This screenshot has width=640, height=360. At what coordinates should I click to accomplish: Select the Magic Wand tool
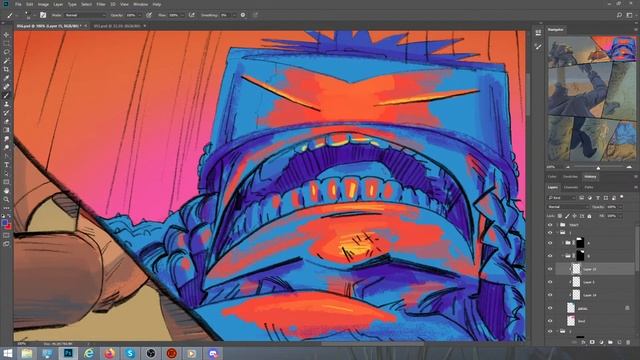[6, 61]
